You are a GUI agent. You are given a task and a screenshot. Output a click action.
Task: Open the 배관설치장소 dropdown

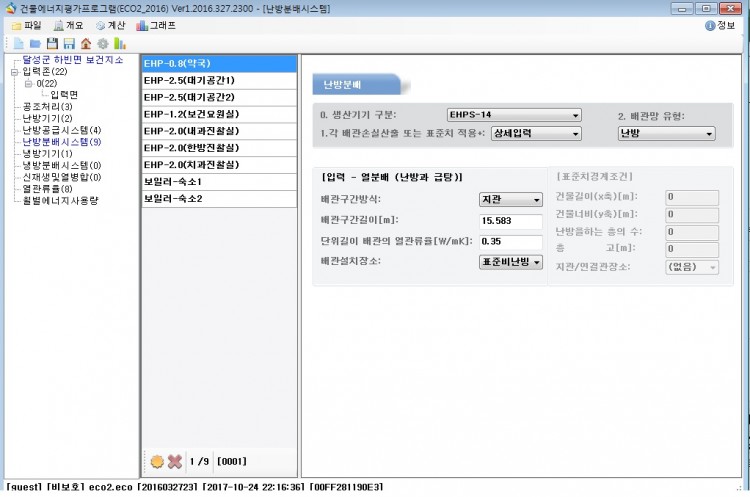tap(510, 262)
